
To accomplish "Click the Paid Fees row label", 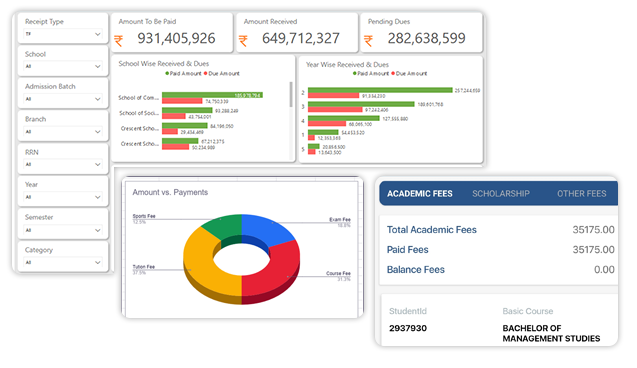I will point(407,250).
